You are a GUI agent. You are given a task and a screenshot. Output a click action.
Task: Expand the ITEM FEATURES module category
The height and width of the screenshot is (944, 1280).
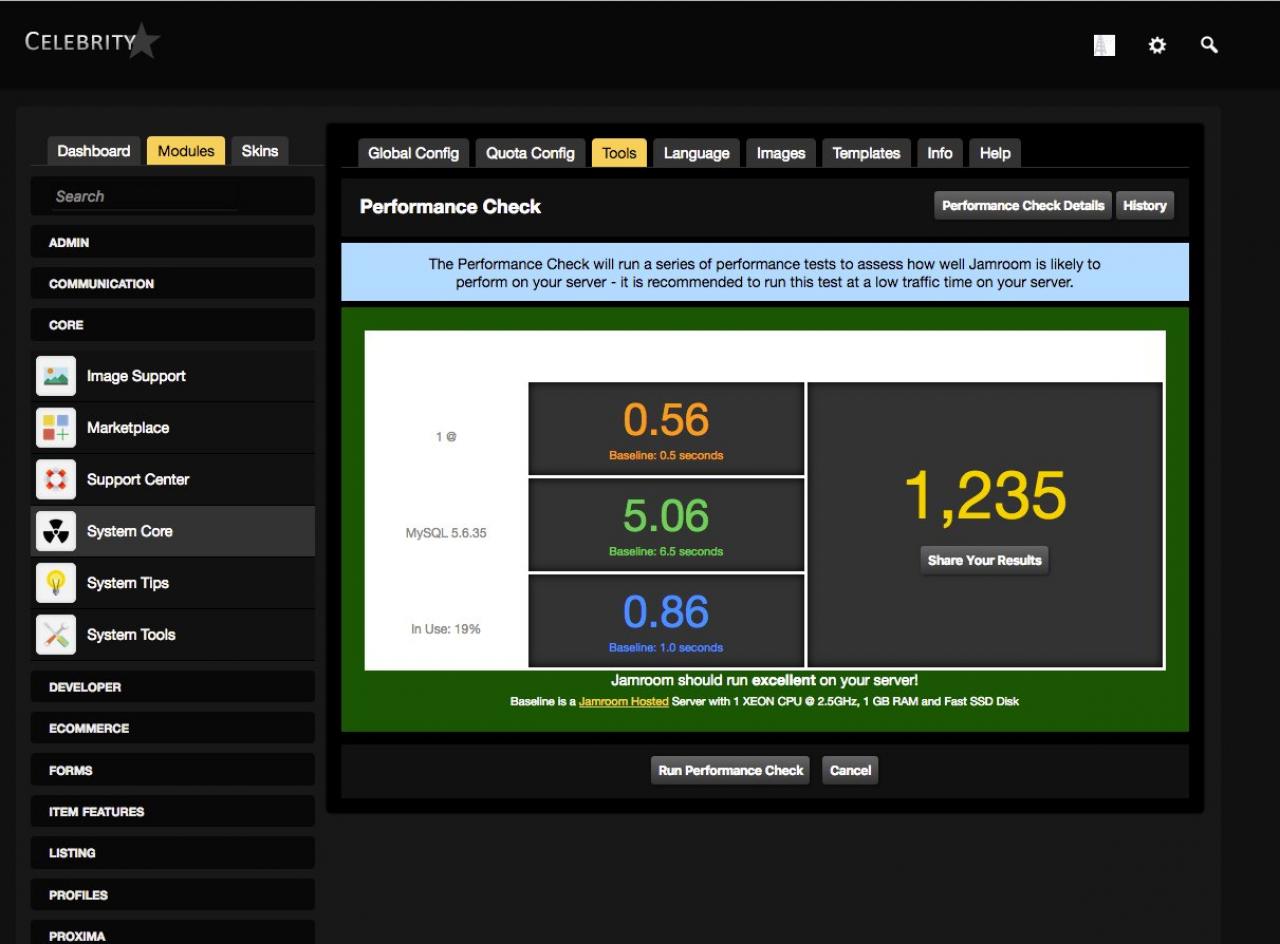(173, 811)
